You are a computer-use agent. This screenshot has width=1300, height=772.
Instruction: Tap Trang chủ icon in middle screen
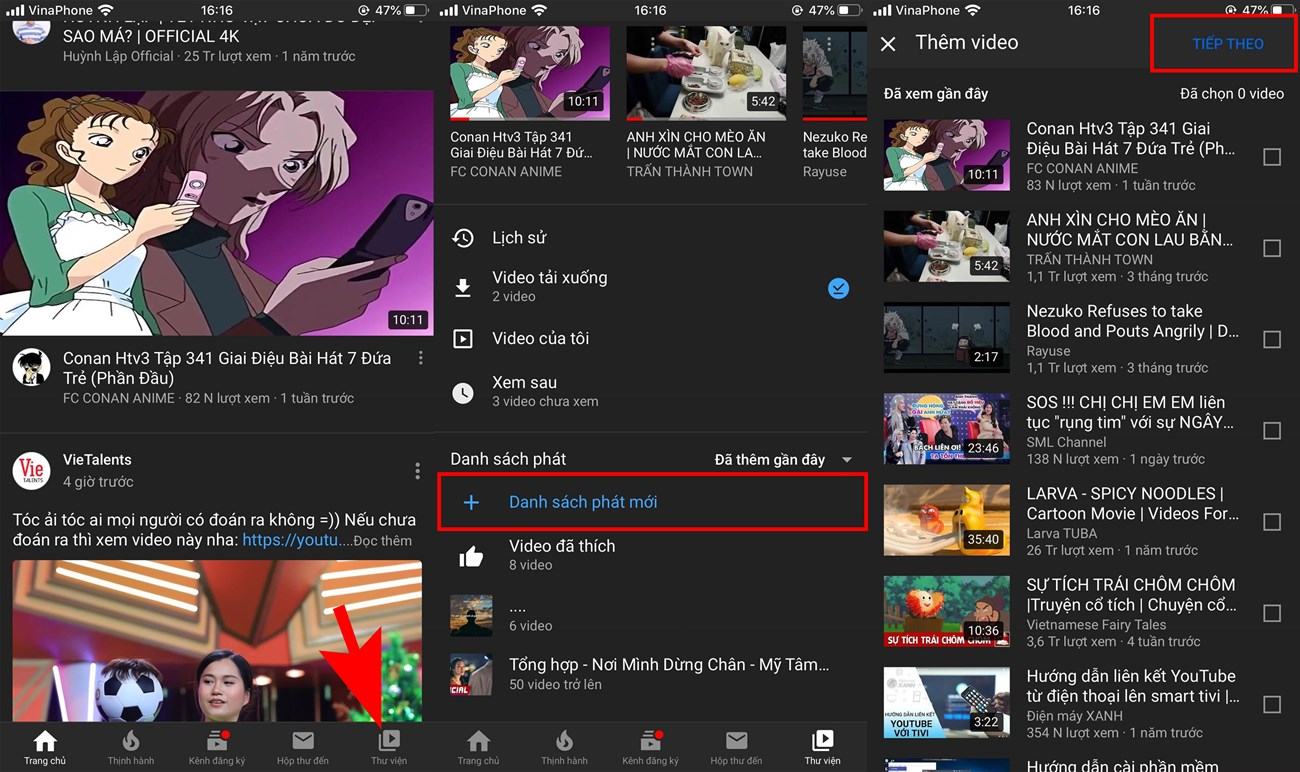coord(479,741)
